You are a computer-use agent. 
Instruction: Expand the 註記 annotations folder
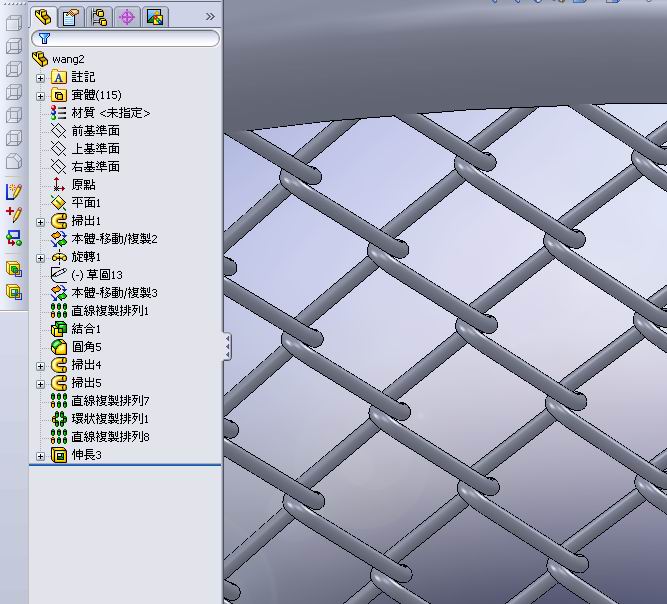click(40, 78)
